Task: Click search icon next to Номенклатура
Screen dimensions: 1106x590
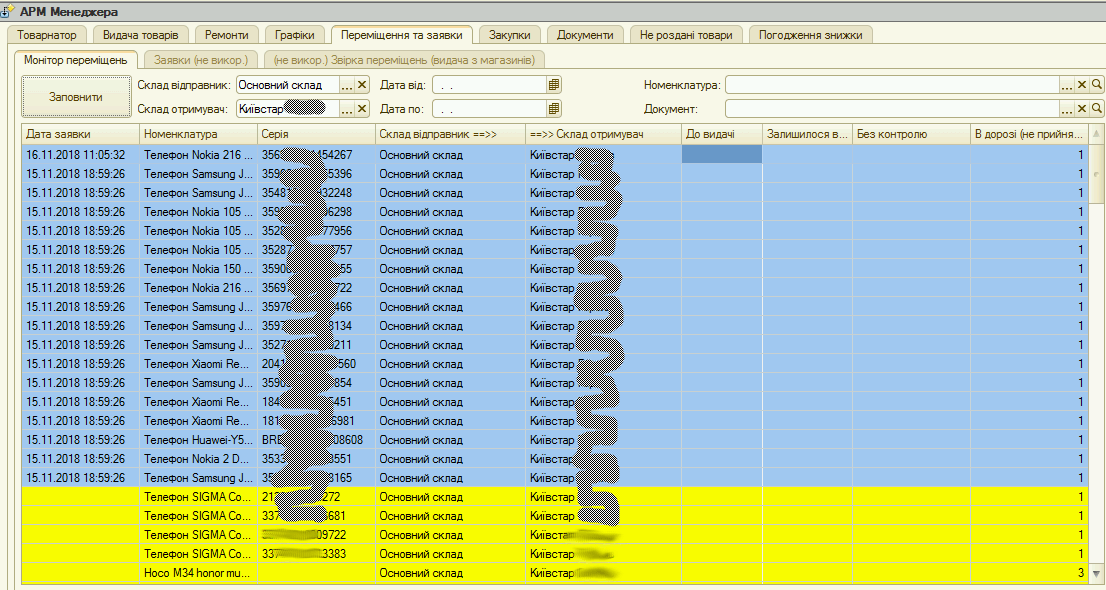Action: (x=1097, y=85)
